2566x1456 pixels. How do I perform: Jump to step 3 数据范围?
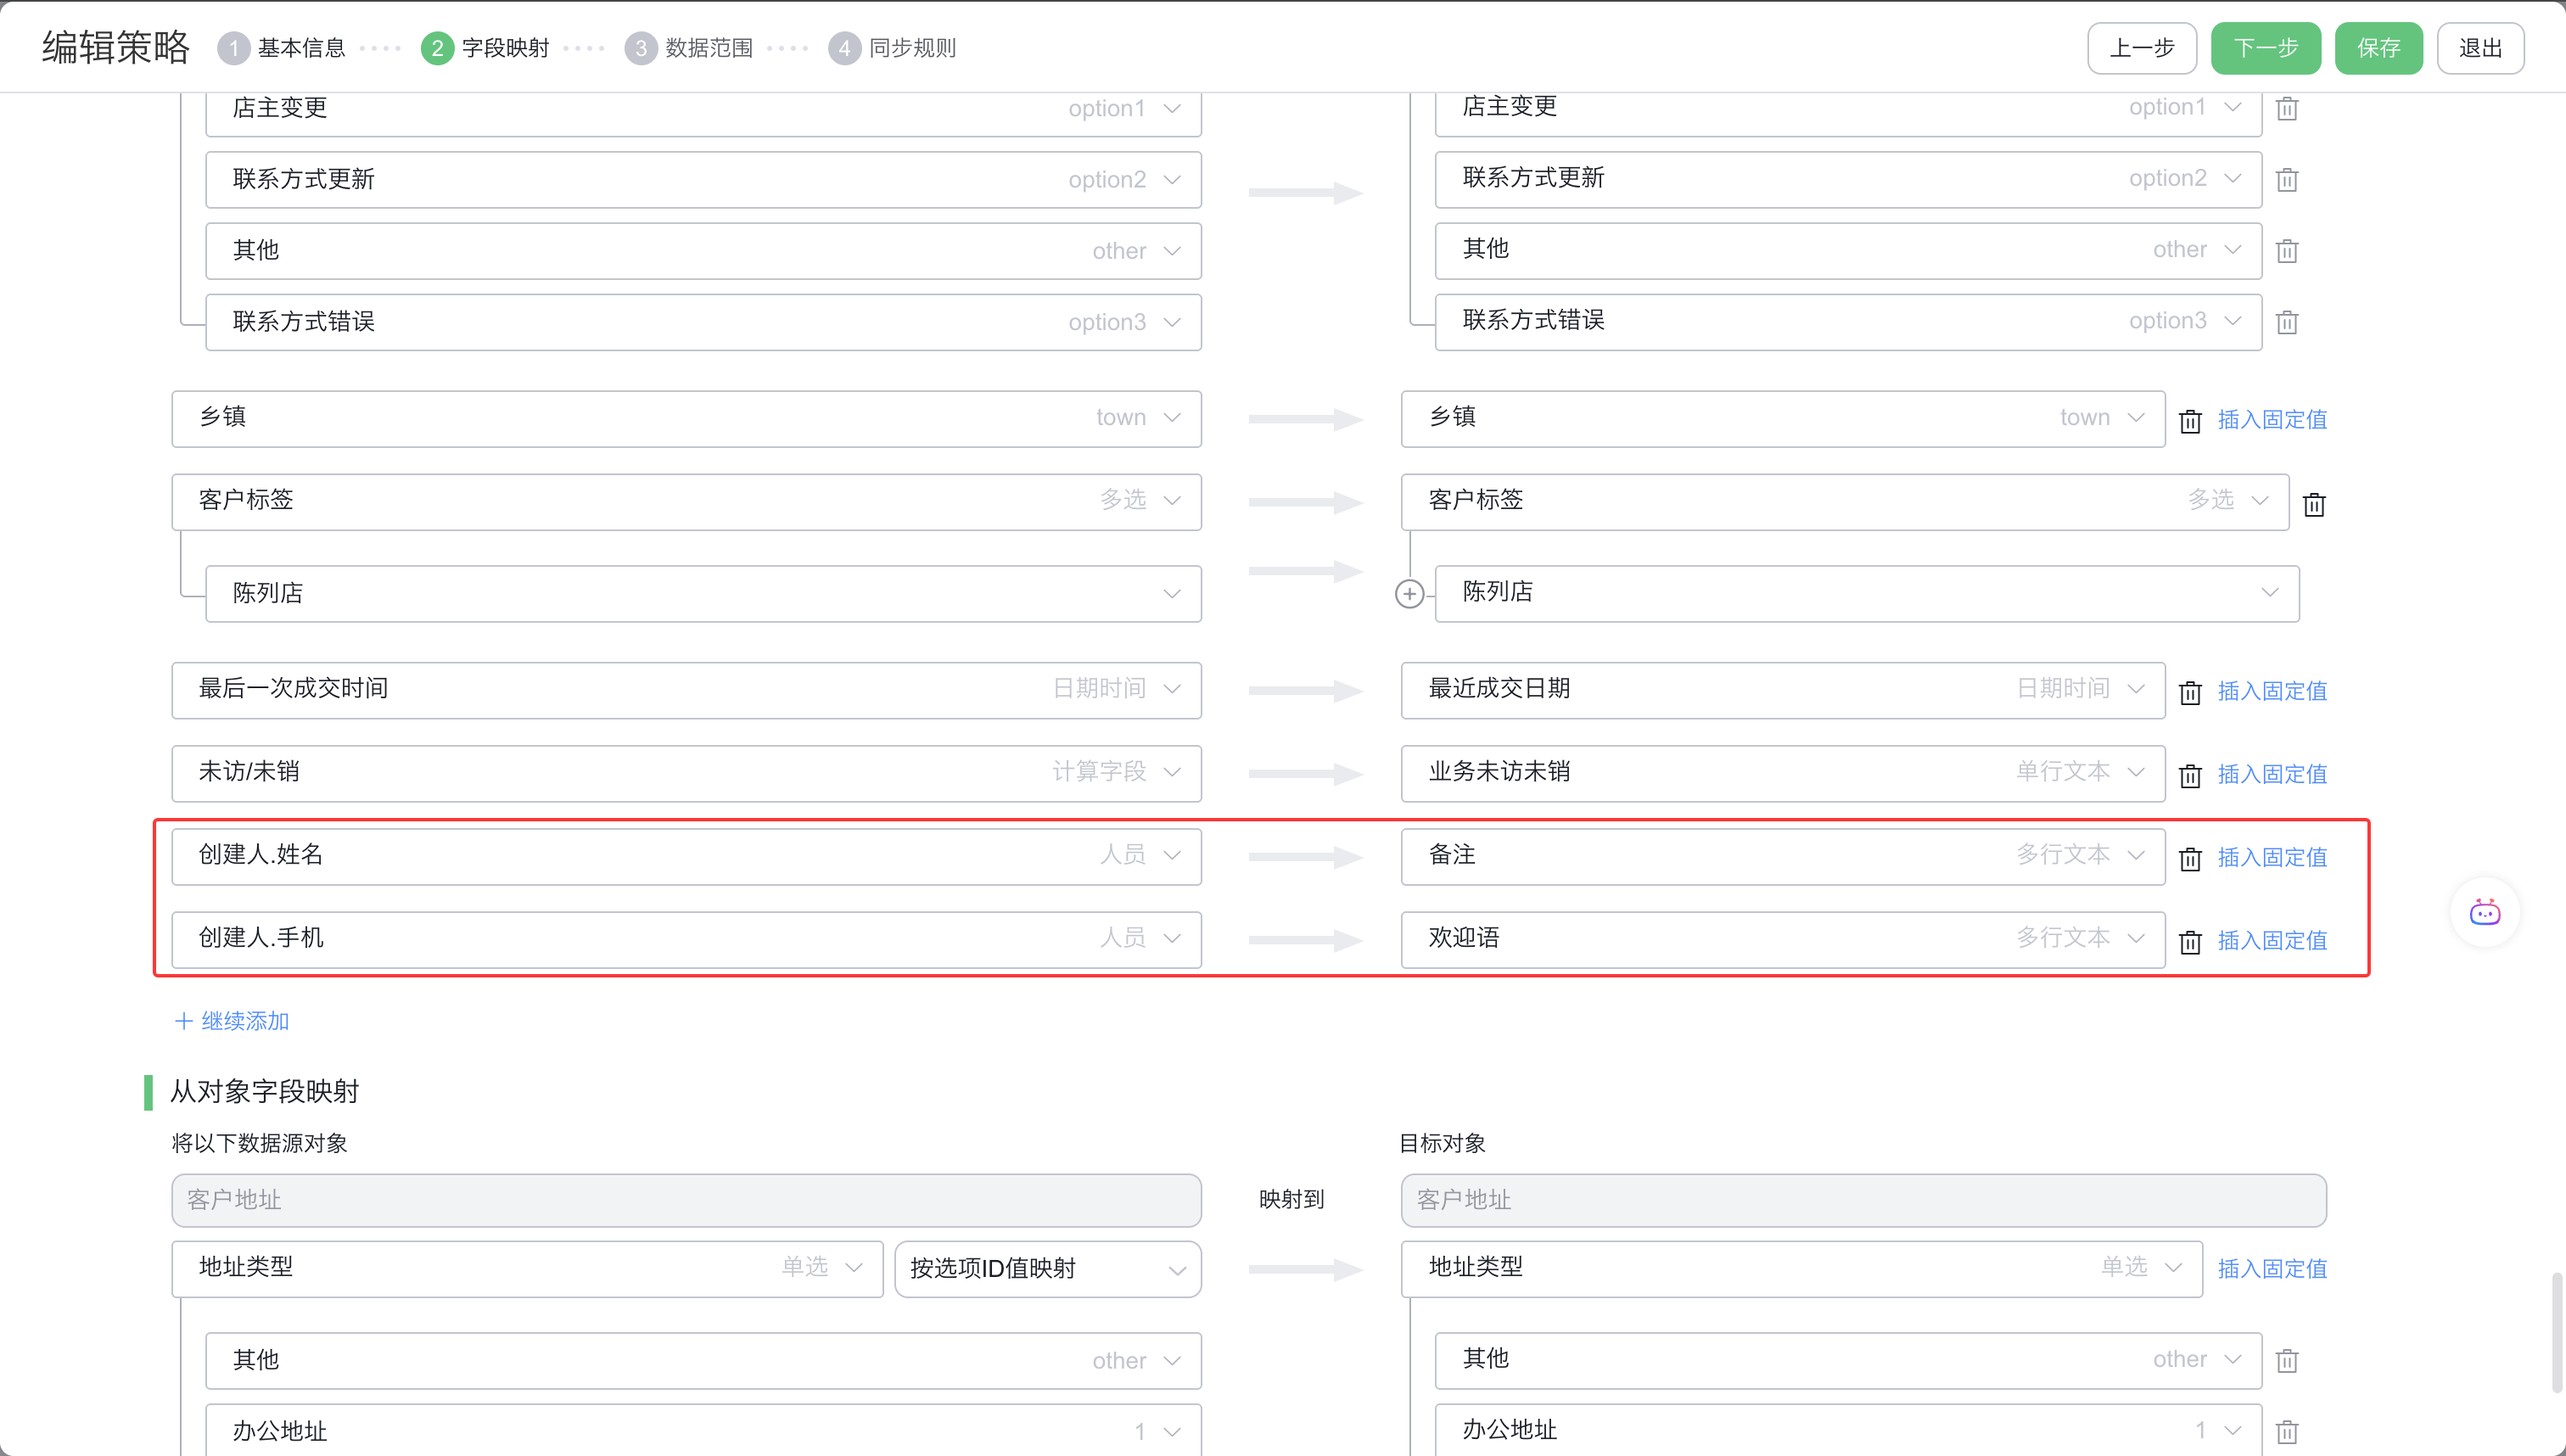pos(689,48)
